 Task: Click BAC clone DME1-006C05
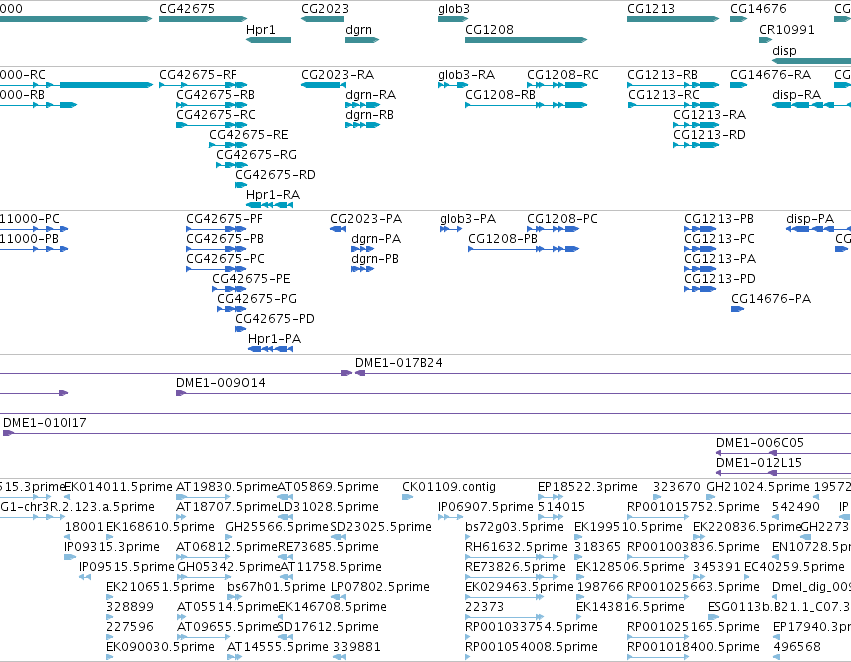pyautogui.click(x=760, y=443)
